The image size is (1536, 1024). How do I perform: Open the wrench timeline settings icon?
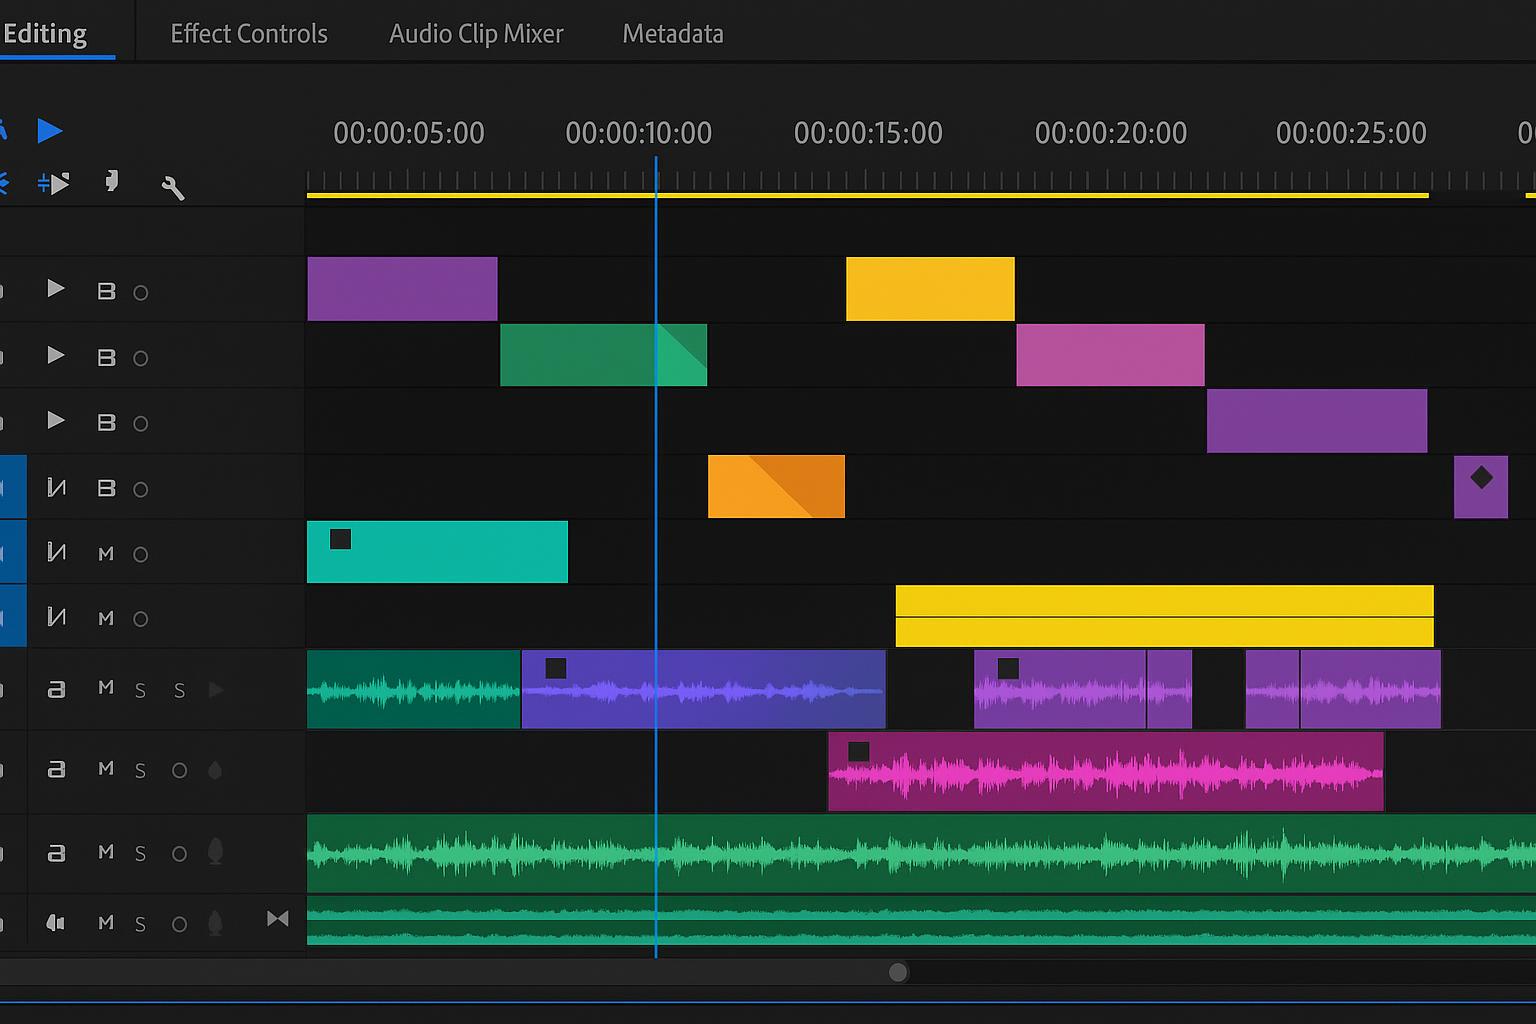click(173, 187)
